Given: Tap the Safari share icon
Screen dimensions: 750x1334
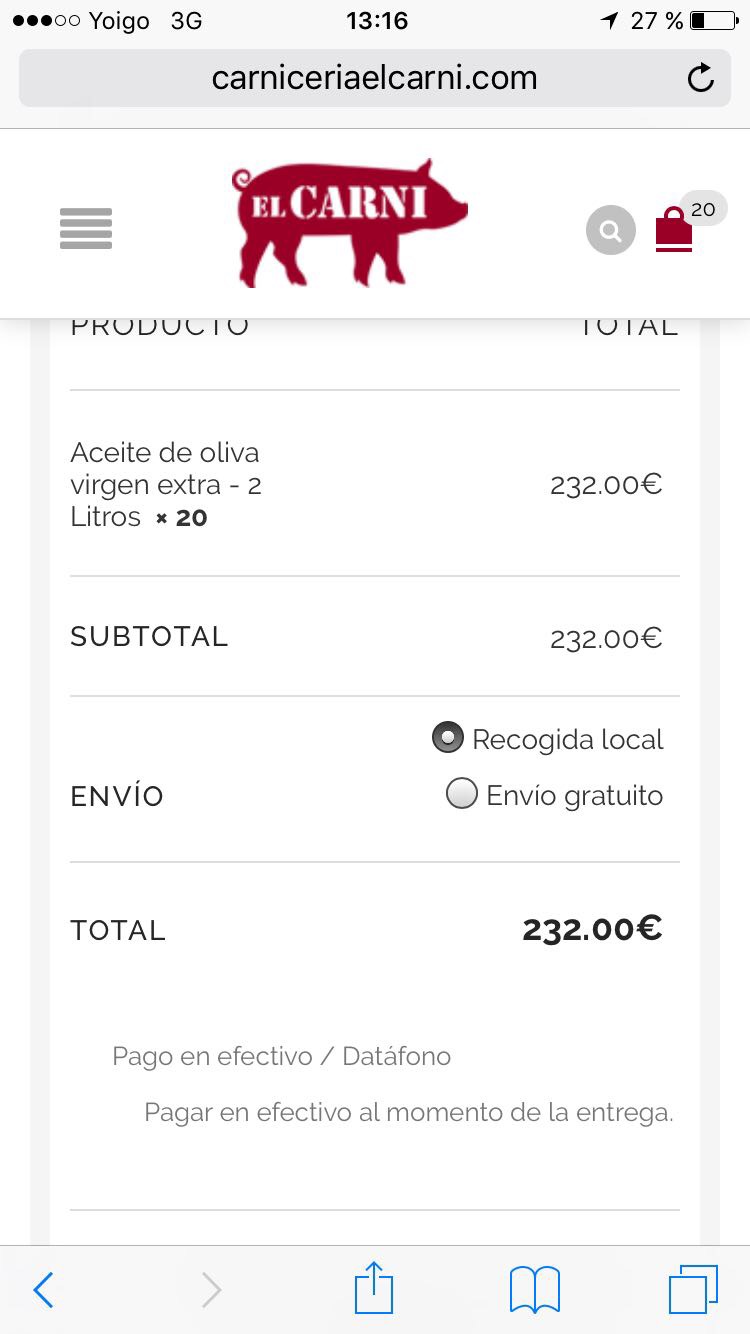Looking at the screenshot, I should click(374, 1288).
